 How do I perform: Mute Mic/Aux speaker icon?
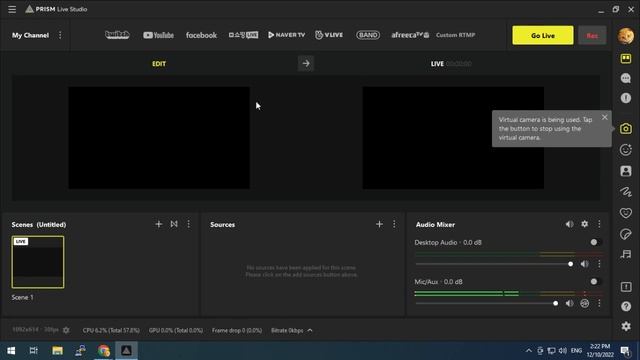point(569,303)
